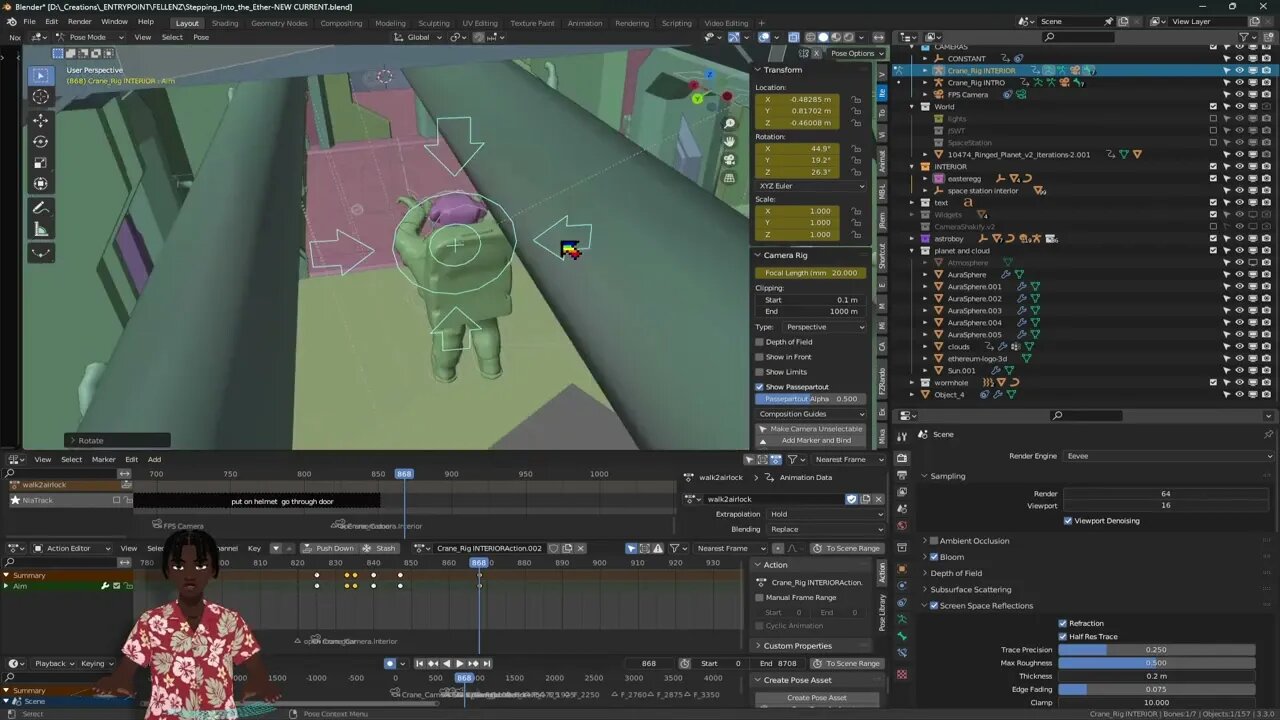Expand Composition Guides dropdown
Image resolution: width=1280 pixels, height=720 pixels.
tap(811, 414)
